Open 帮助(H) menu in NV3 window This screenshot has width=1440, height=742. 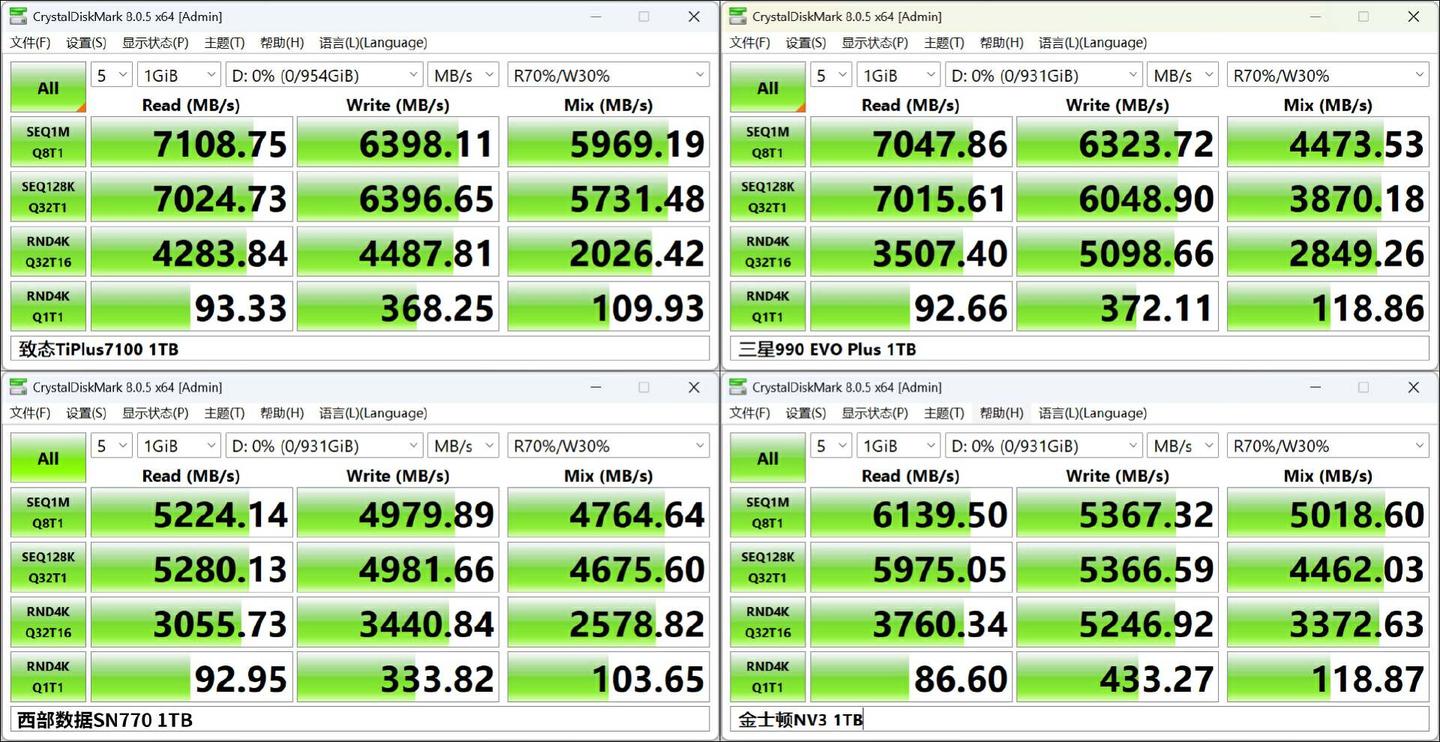pos(1001,413)
